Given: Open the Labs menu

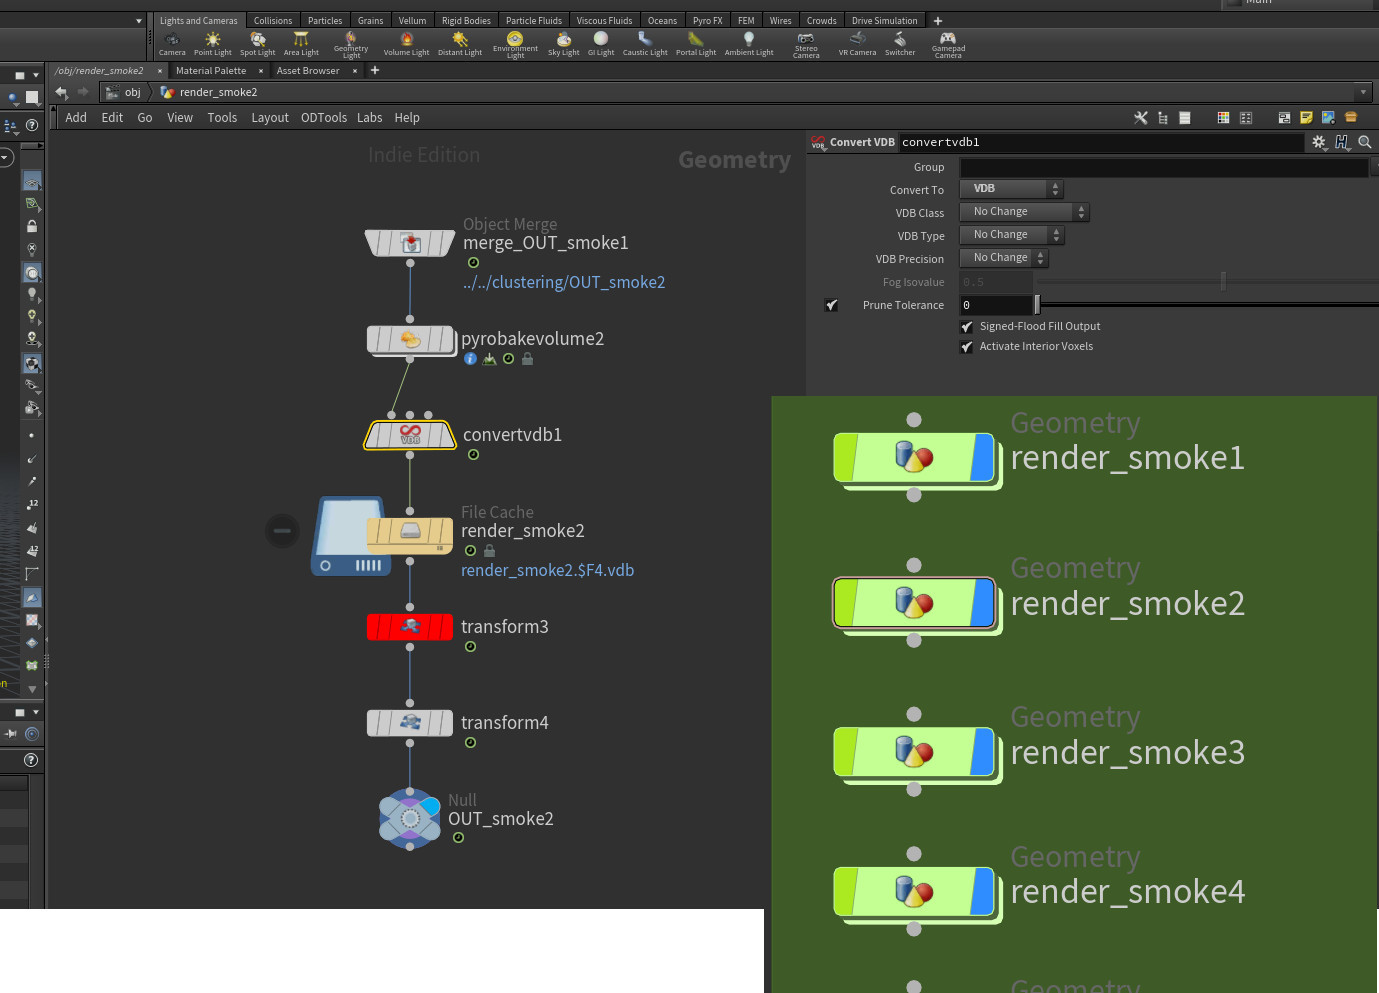Looking at the screenshot, I should (x=370, y=118).
